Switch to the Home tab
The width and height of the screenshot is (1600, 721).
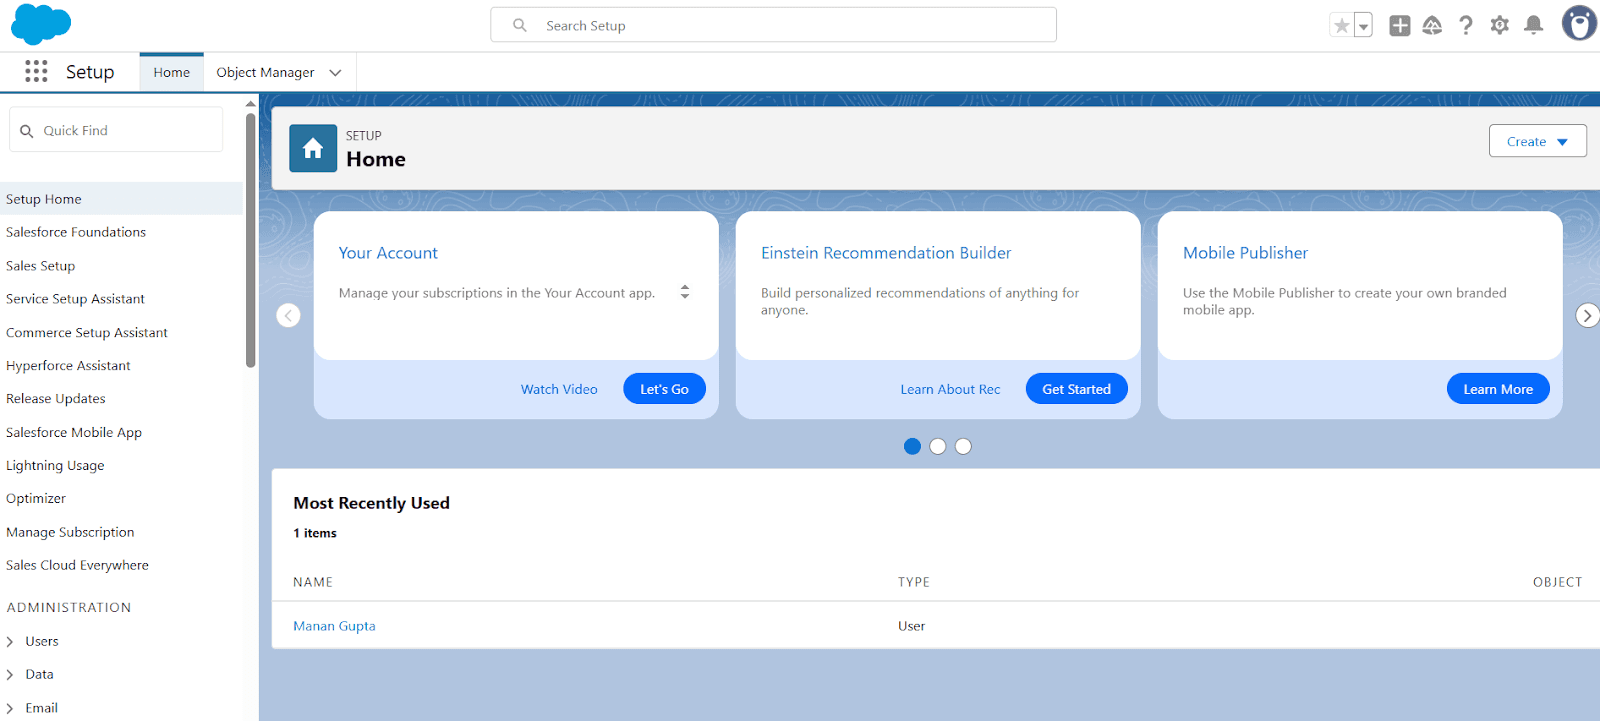[172, 72]
